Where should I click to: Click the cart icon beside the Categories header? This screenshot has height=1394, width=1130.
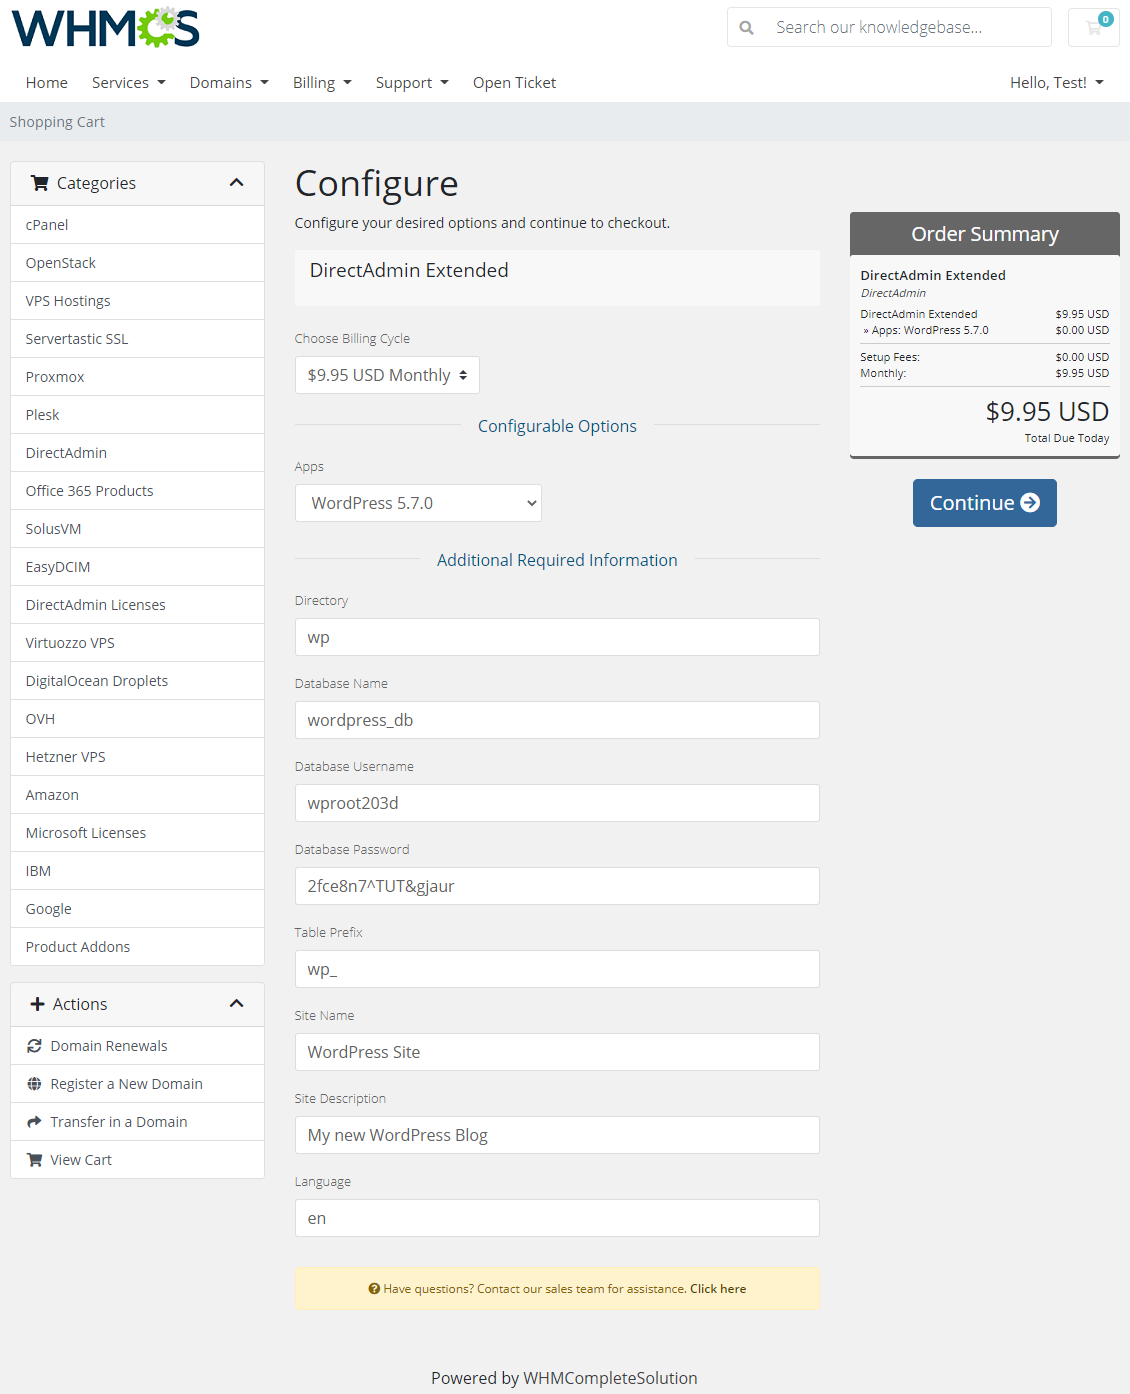pyautogui.click(x=40, y=182)
